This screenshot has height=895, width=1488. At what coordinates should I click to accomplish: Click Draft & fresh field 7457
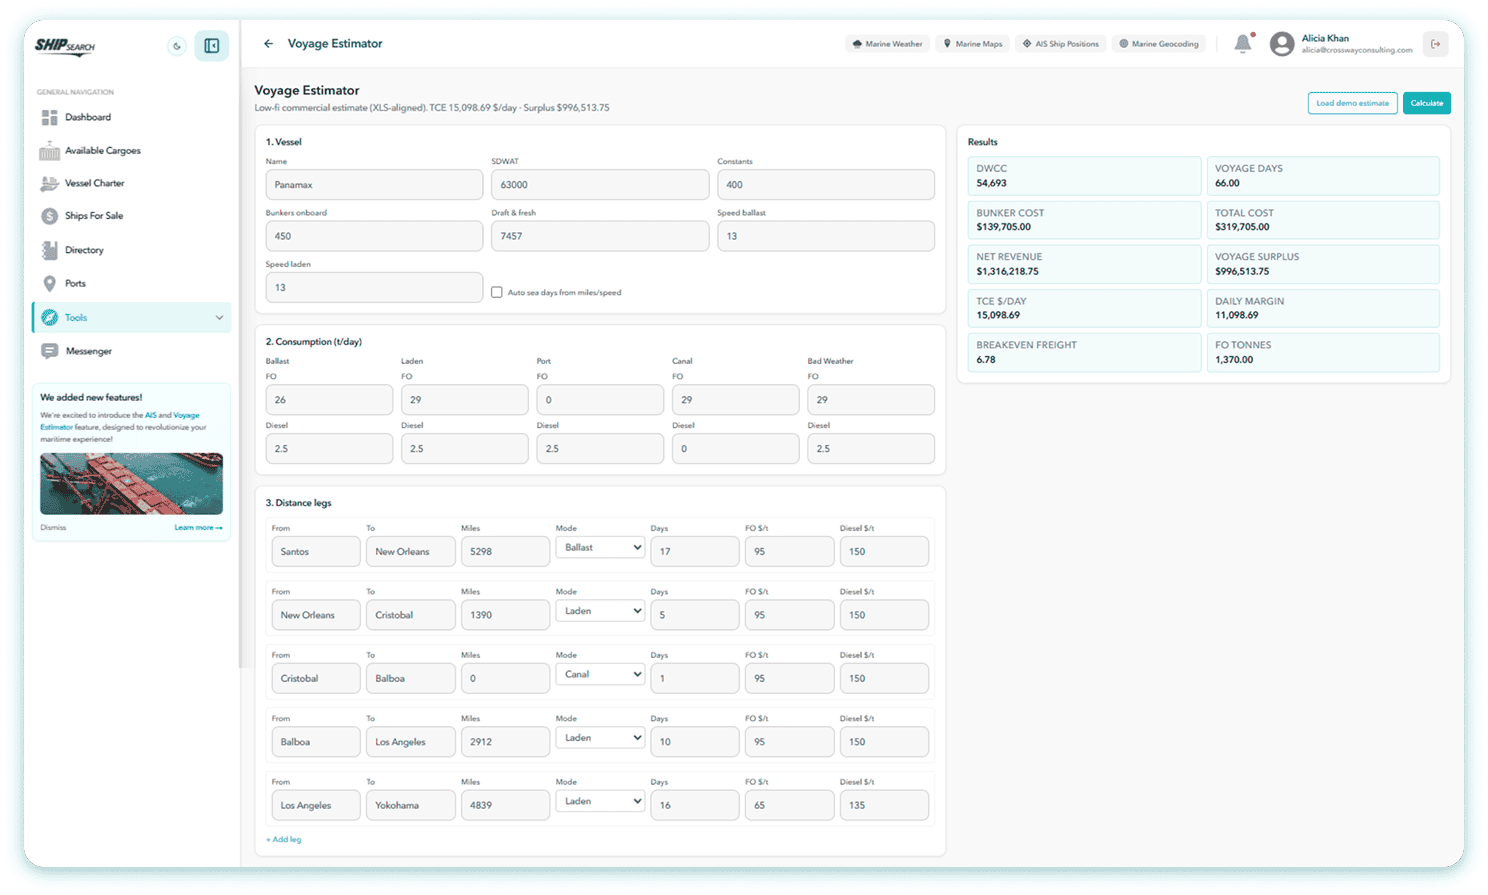(x=600, y=236)
